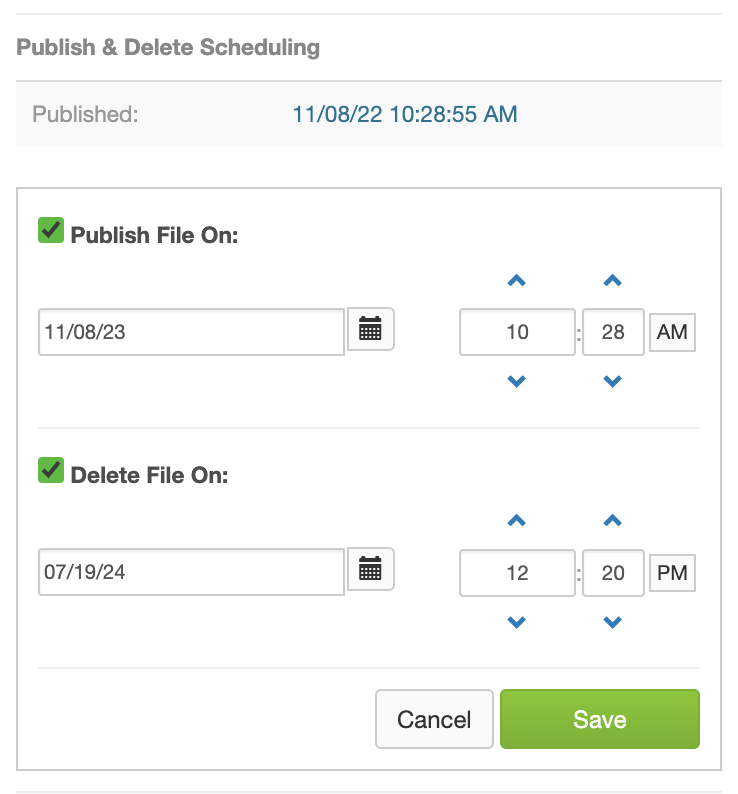Focus the delete date field 07/19/24
Screen dimensions: 738x794
pos(191,572)
